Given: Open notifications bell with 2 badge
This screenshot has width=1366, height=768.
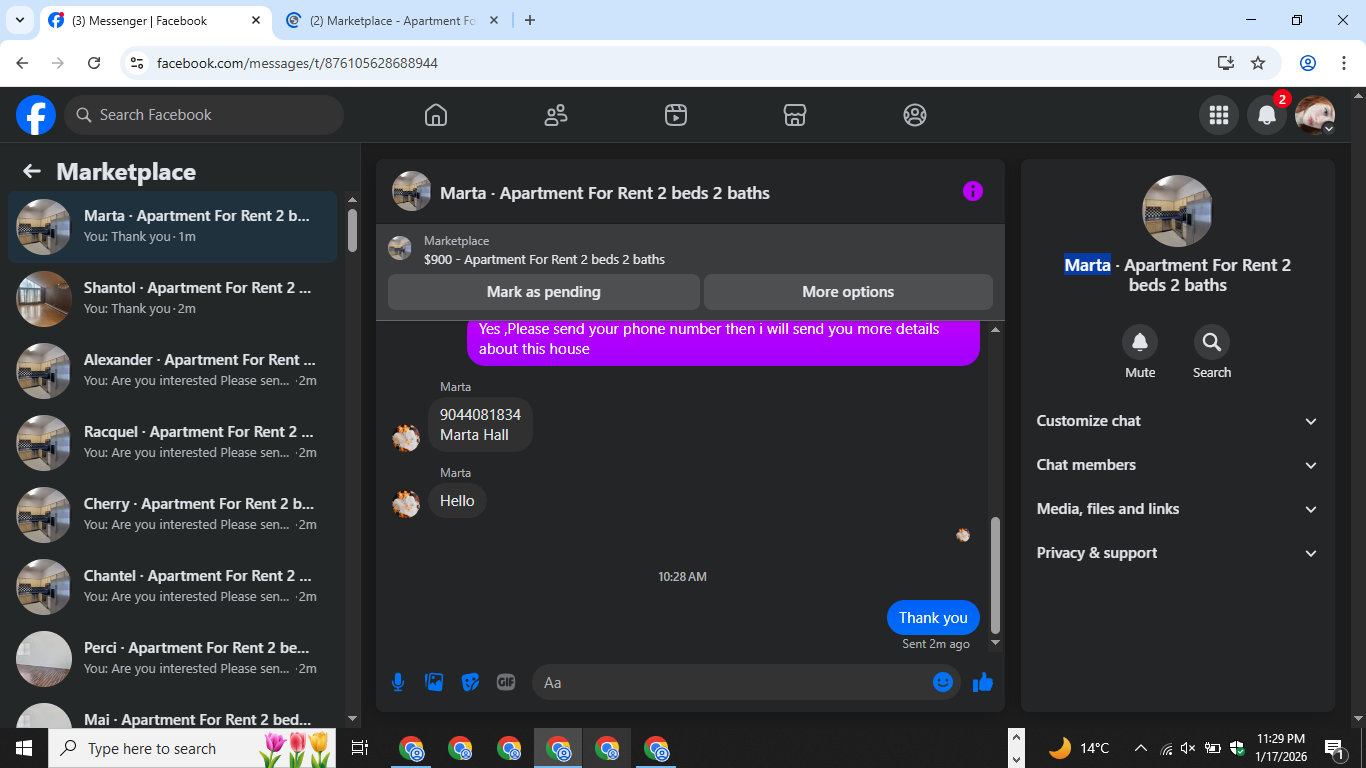Looking at the screenshot, I should pyautogui.click(x=1266, y=115).
